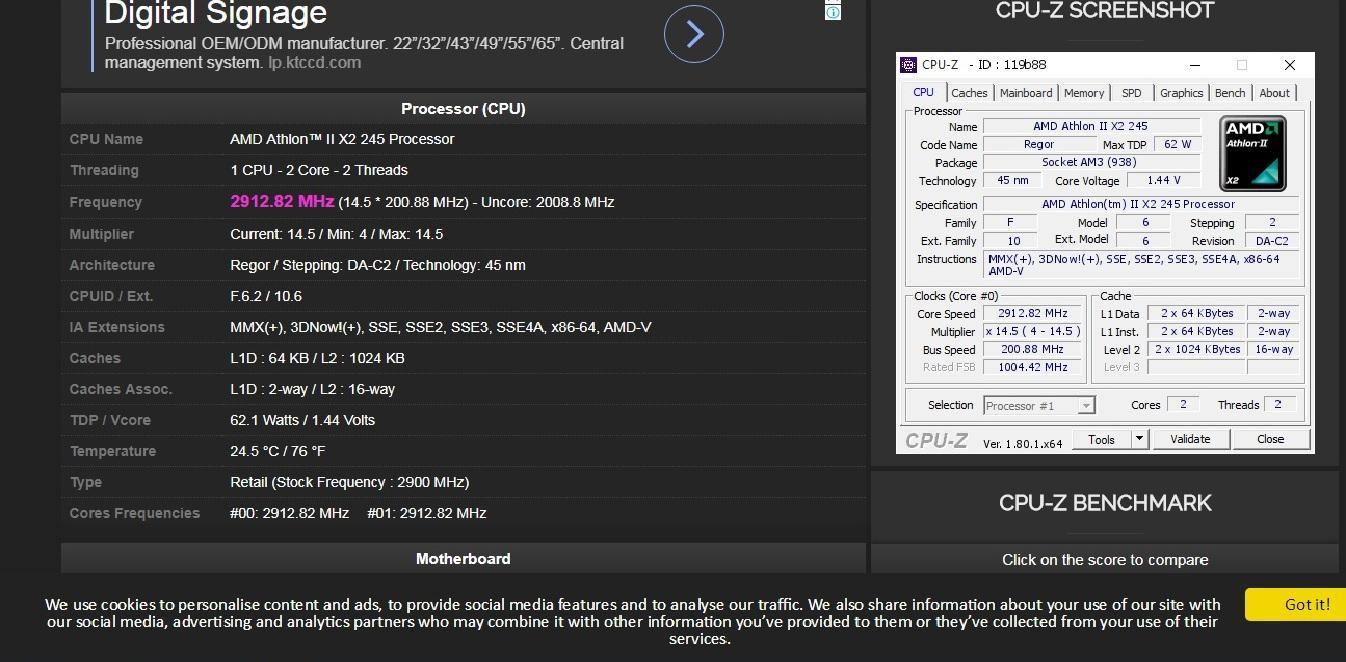Click the Close button at CPU-Z bottom

coord(1271,439)
